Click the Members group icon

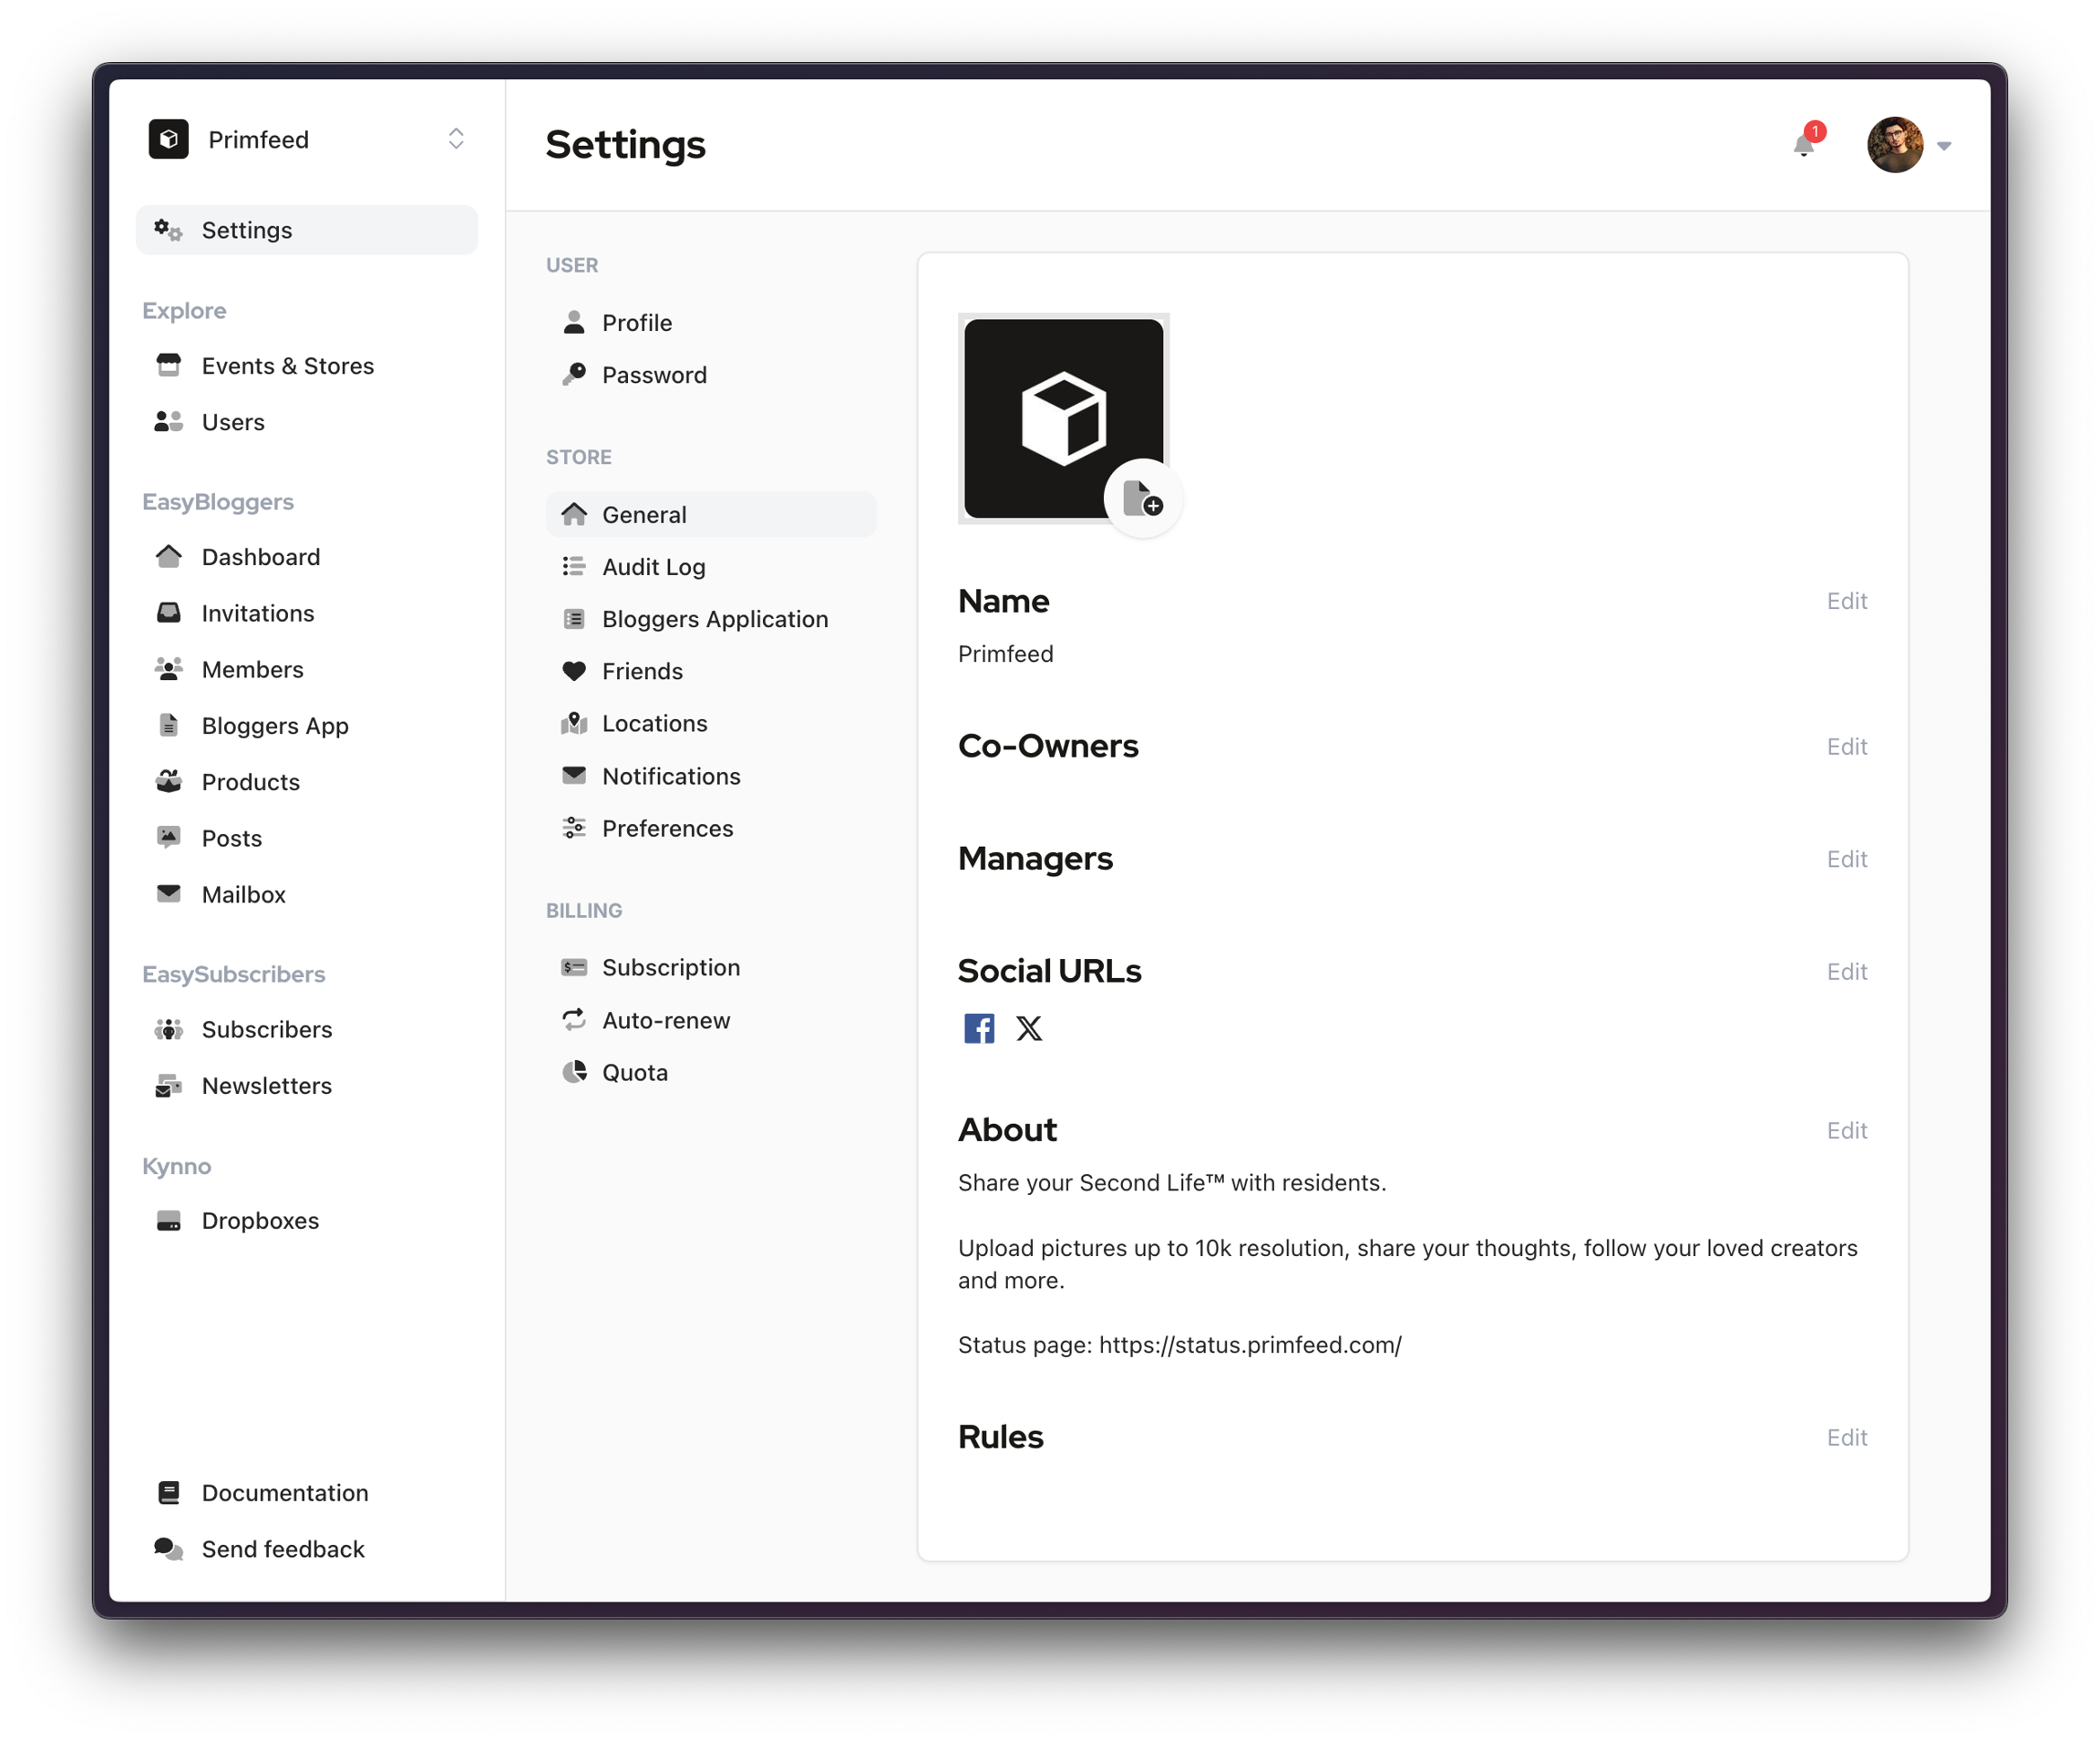pos(168,669)
